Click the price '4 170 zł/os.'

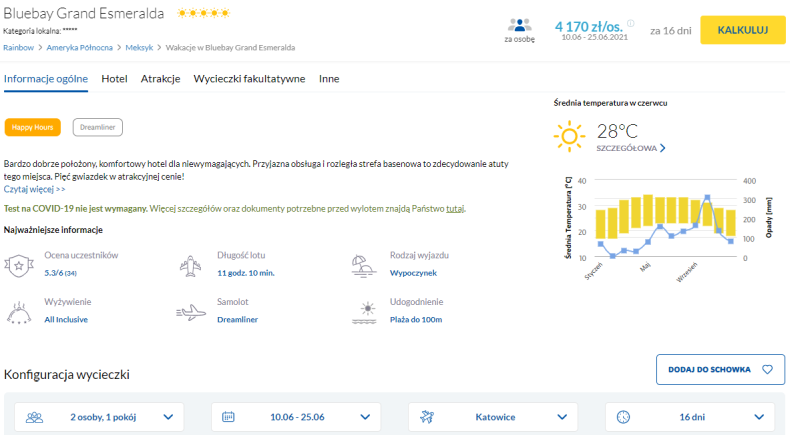tap(589, 26)
